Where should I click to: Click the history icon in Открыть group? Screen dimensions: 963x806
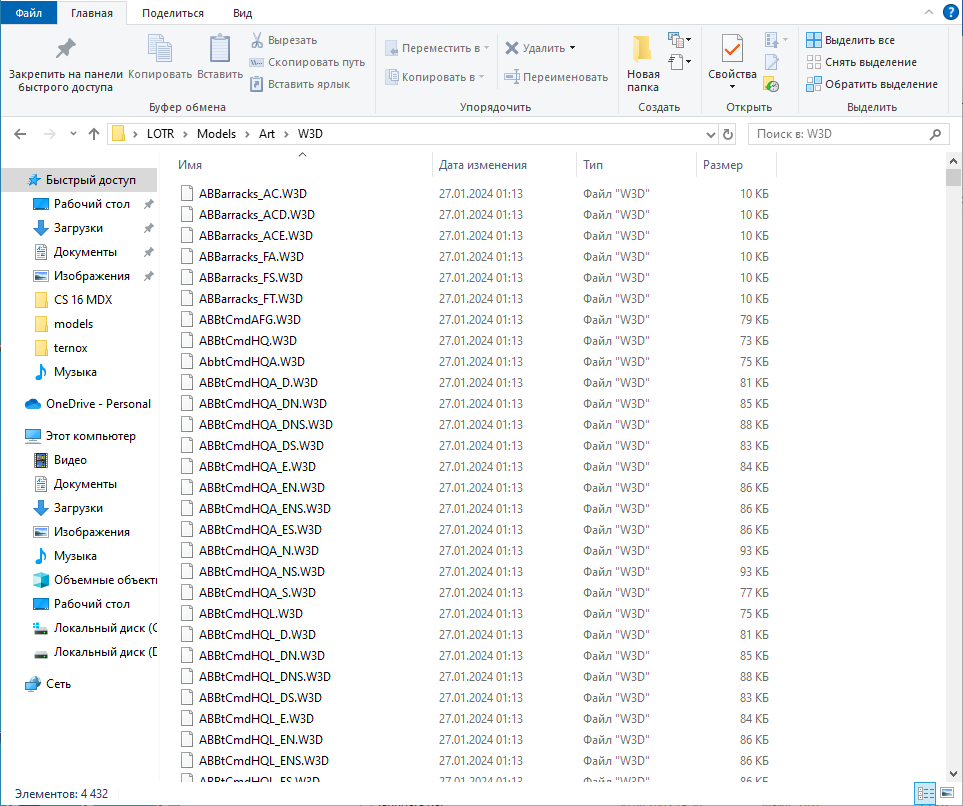pyautogui.click(x=771, y=84)
